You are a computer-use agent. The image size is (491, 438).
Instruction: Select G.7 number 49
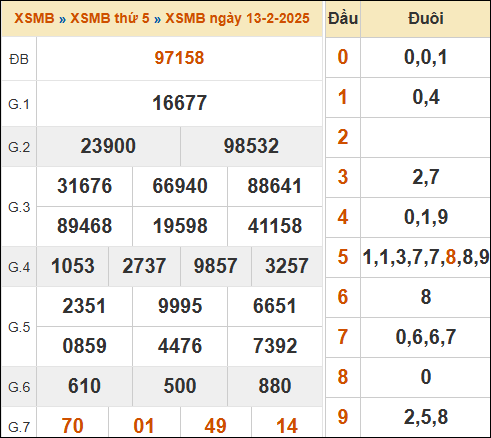tap(215, 426)
